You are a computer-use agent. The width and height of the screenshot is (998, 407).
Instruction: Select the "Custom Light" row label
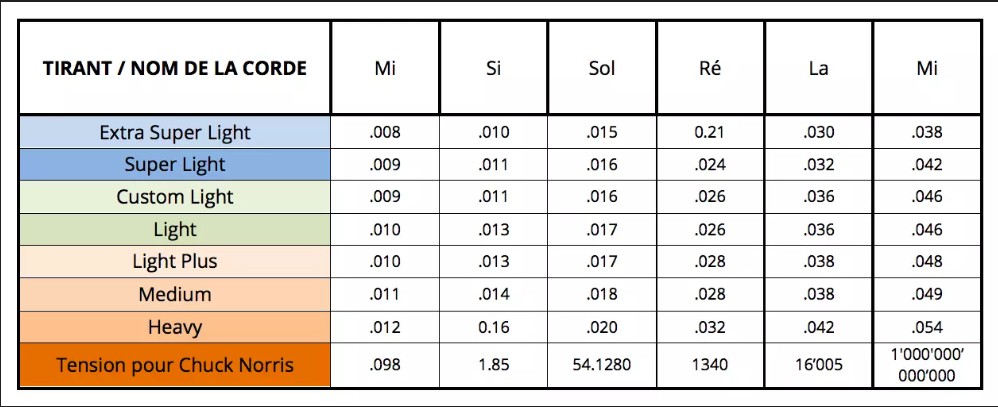pos(175,197)
